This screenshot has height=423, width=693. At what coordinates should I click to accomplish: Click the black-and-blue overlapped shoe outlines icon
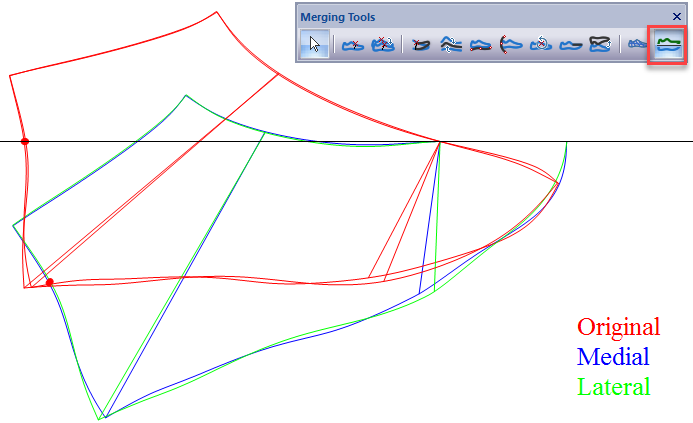(600, 44)
